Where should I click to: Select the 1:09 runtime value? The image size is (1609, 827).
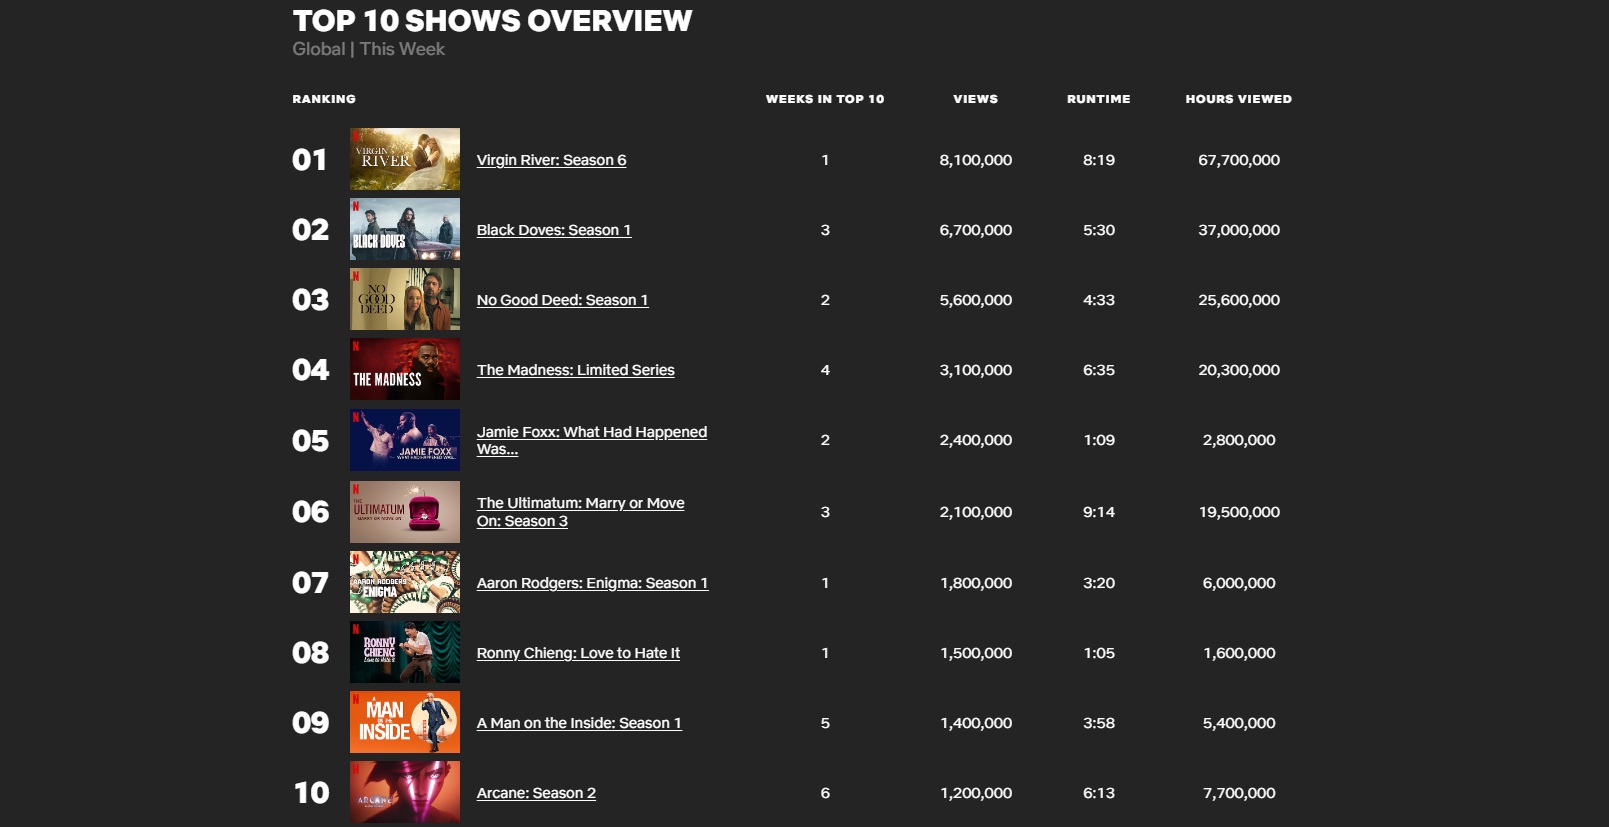[x=1099, y=440]
